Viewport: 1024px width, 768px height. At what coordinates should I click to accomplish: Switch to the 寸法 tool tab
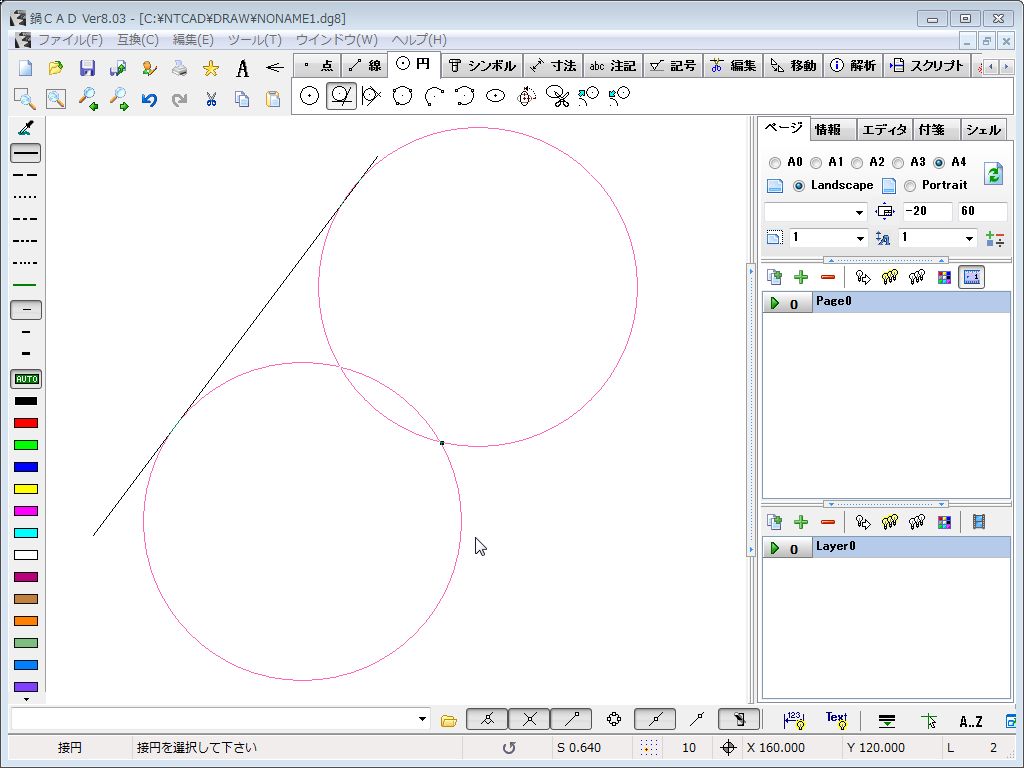553,65
